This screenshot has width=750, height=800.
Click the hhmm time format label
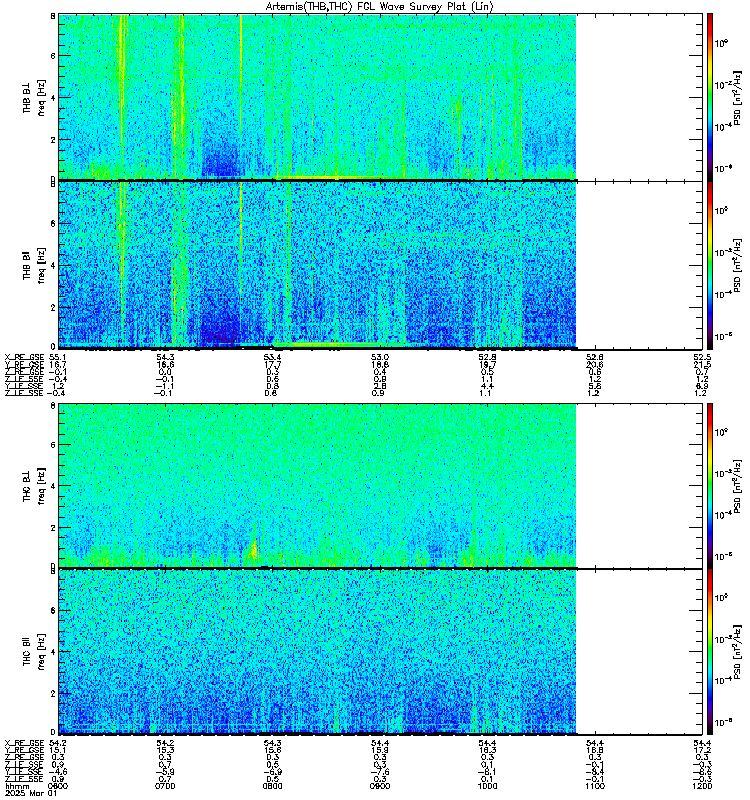[15, 786]
